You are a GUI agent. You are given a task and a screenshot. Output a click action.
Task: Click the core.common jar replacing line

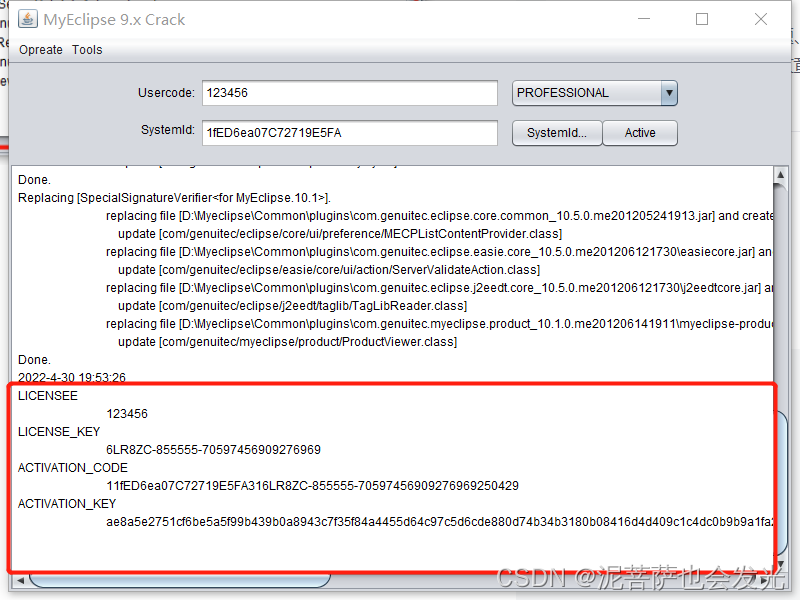439,216
